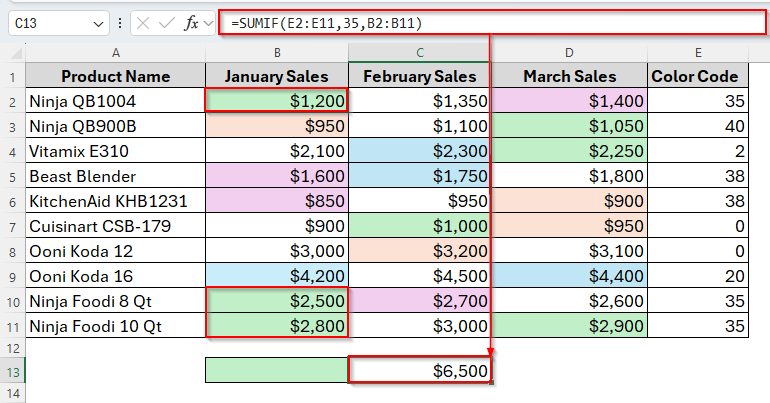Click the Cuisinart CSB-179 cell
This screenshot has width=770, height=403.
click(x=115, y=225)
